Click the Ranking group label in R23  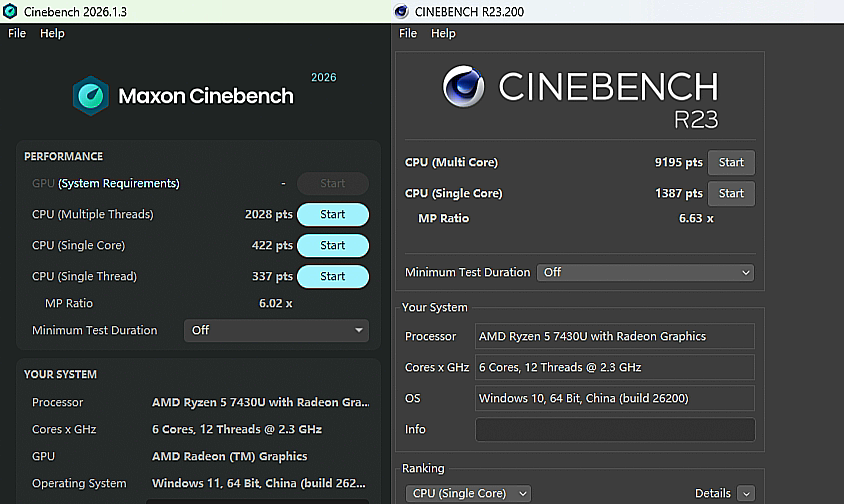point(423,468)
